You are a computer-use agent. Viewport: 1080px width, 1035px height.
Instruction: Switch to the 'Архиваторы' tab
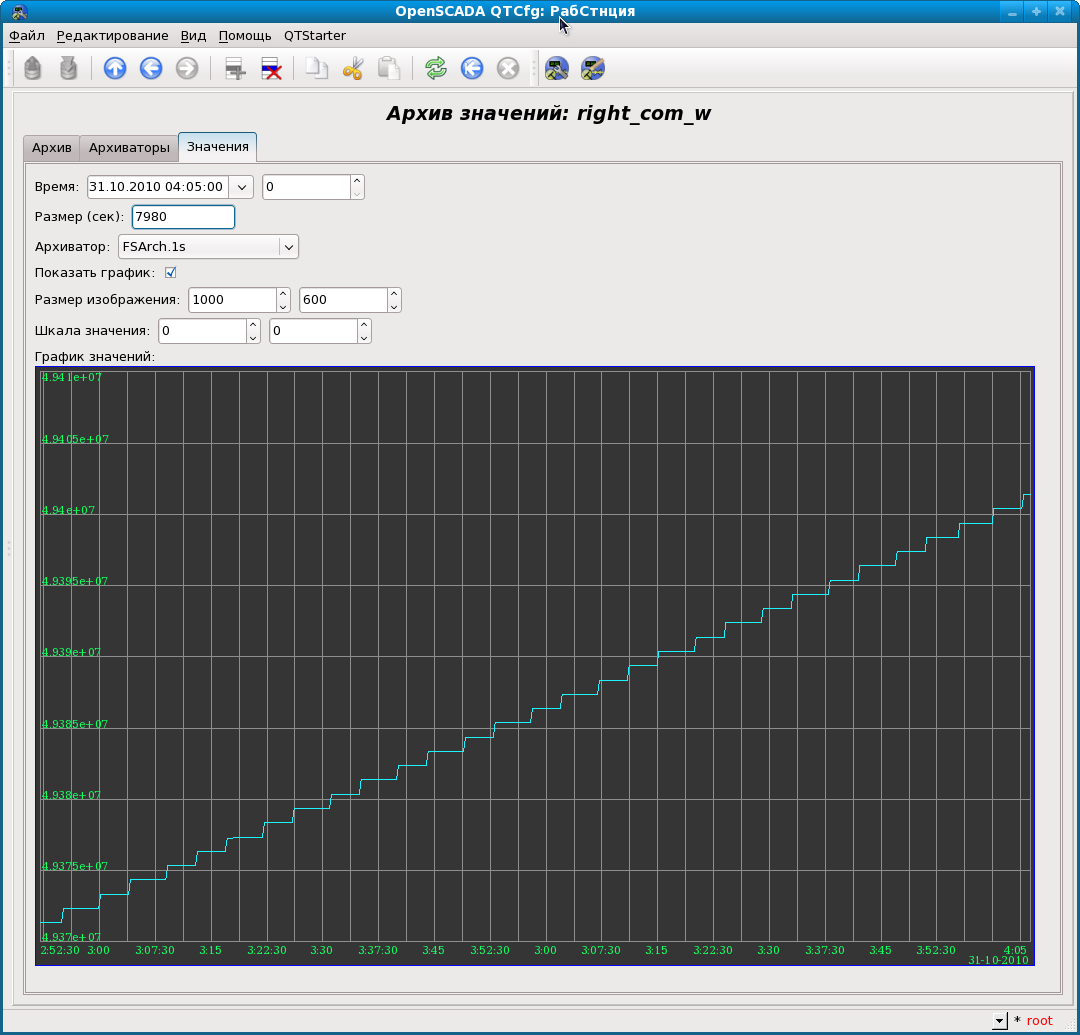pyautogui.click(x=129, y=148)
